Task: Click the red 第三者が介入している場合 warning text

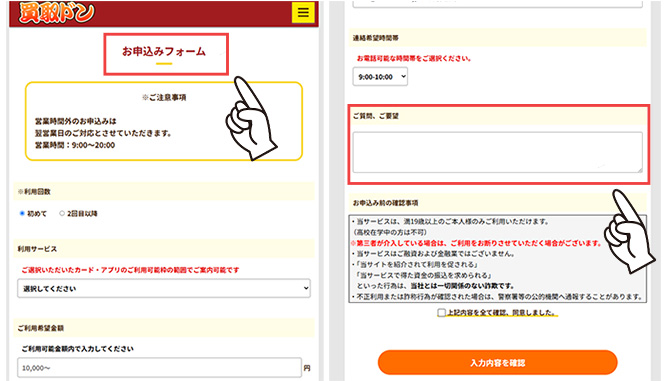Action: [476, 243]
